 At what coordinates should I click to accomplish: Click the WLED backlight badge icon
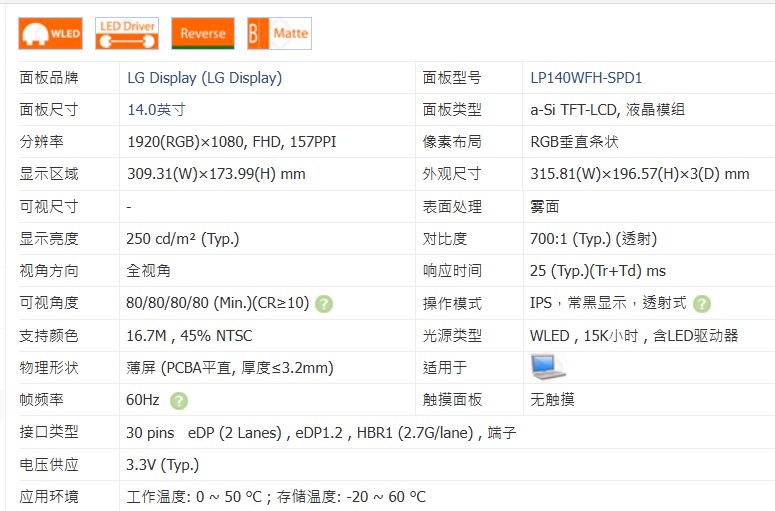50,34
